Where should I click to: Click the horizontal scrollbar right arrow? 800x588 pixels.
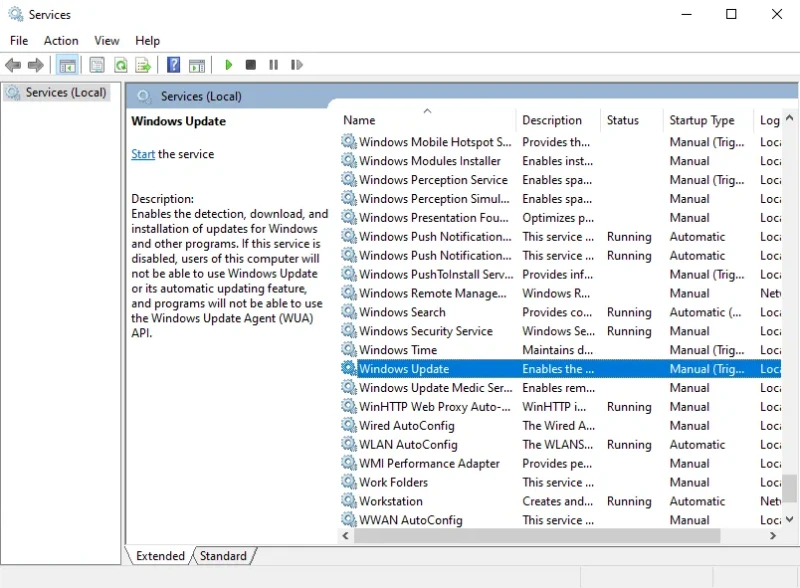pyautogui.click(x=773, y=535)
